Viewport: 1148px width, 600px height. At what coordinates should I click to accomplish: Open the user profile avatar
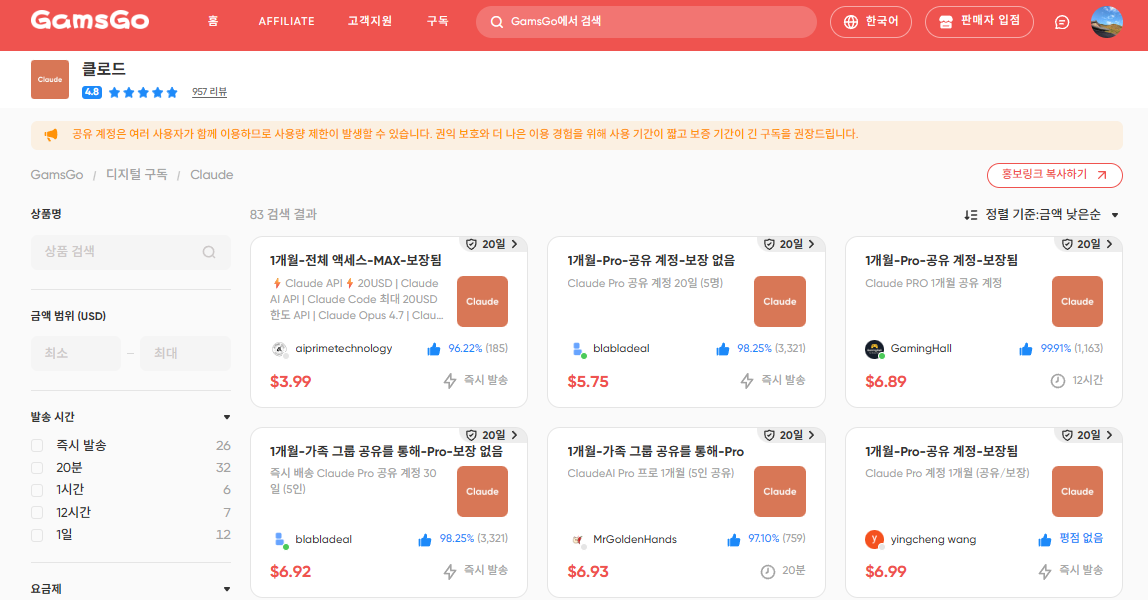[1106, 22]
